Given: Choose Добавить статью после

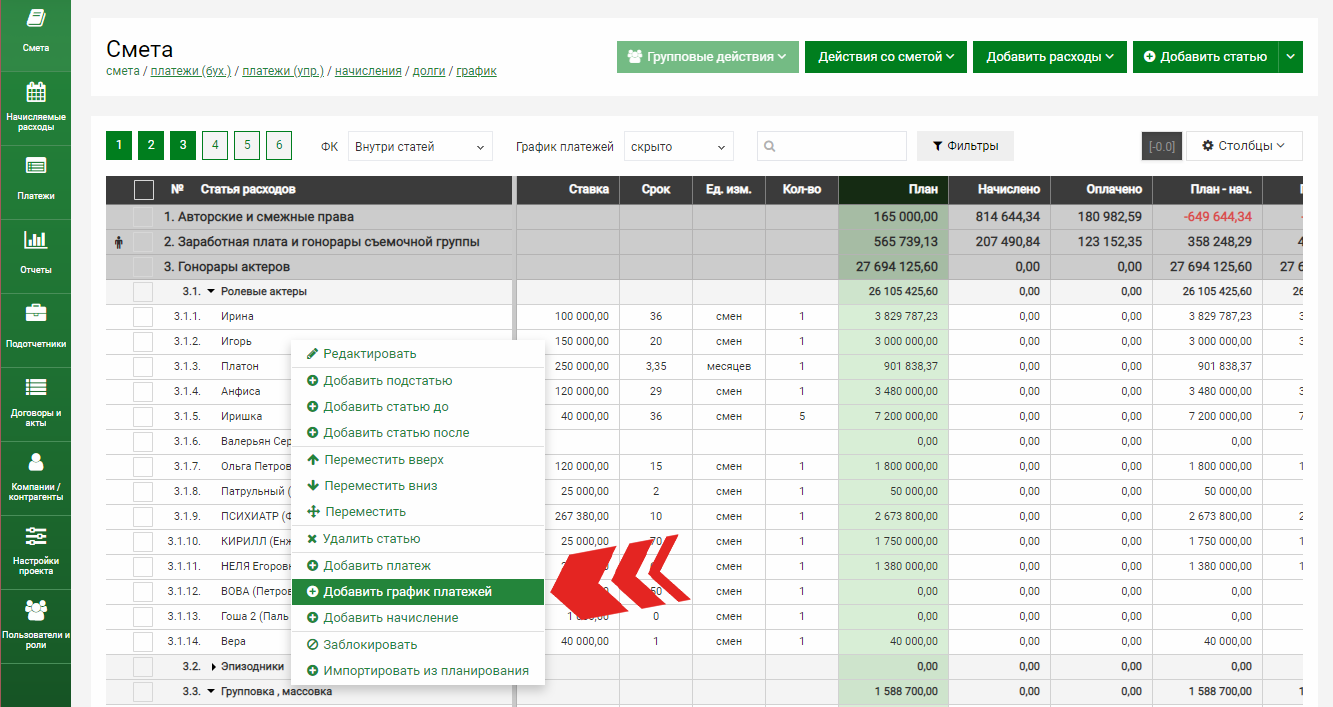Looking at the screenshot, I should 418,433.
